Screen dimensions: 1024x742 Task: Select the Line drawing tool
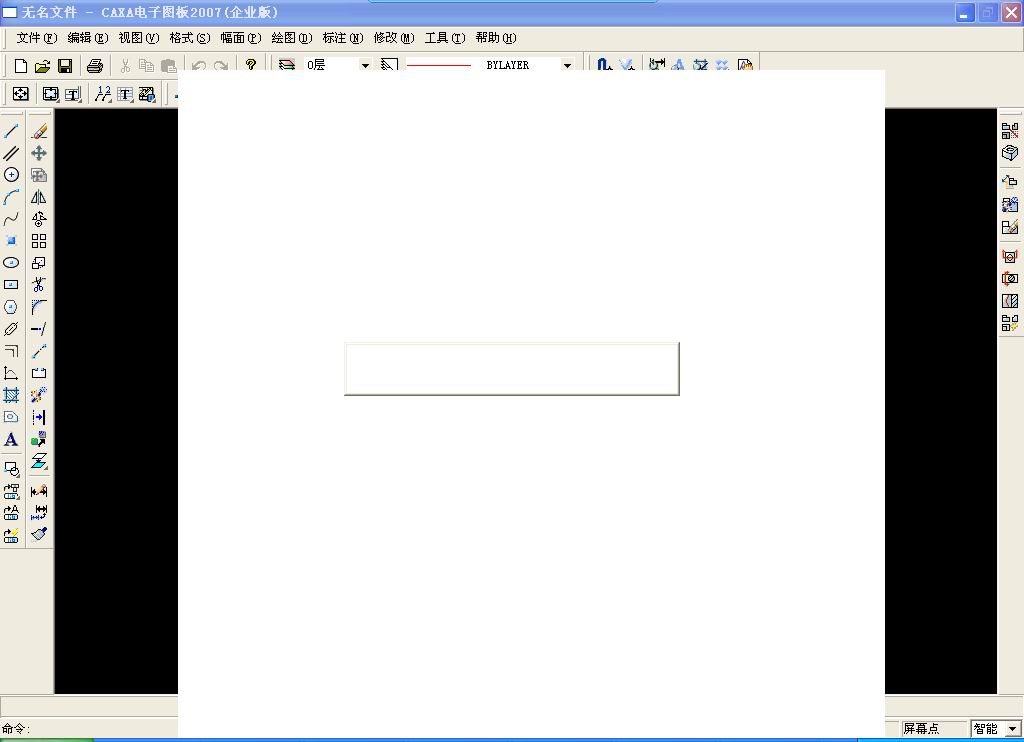(x=12, y=130)
